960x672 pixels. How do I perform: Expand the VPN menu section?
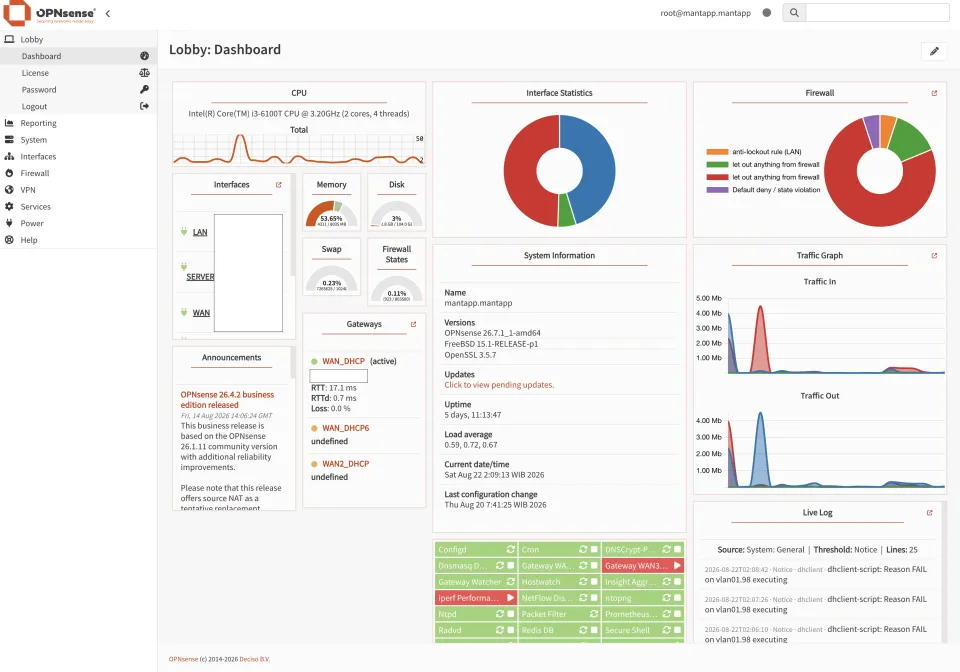click(x=78, y=190)
